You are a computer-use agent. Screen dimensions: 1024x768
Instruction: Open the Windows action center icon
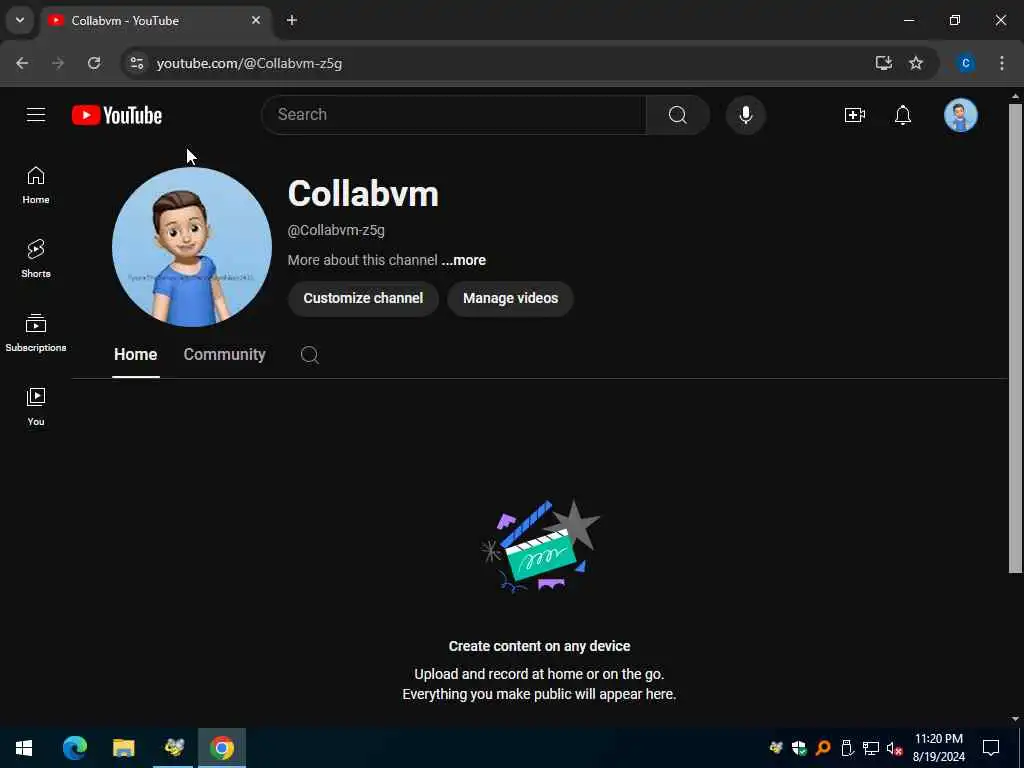(991, 748)
